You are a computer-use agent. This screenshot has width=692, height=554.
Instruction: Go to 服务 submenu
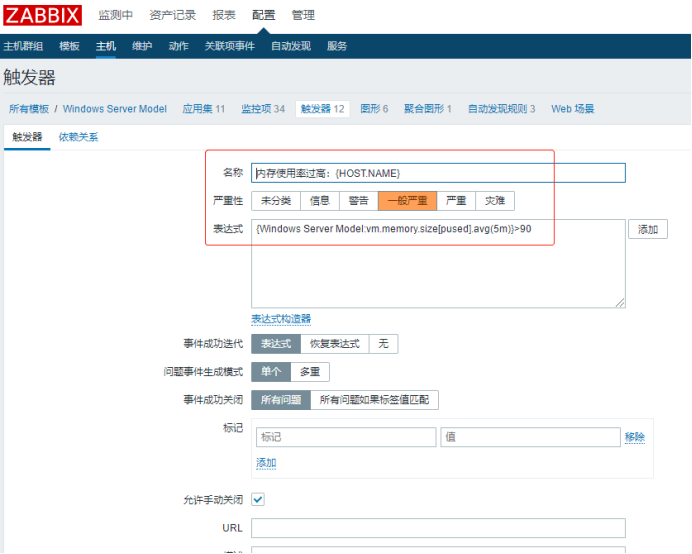coord(337,46)
